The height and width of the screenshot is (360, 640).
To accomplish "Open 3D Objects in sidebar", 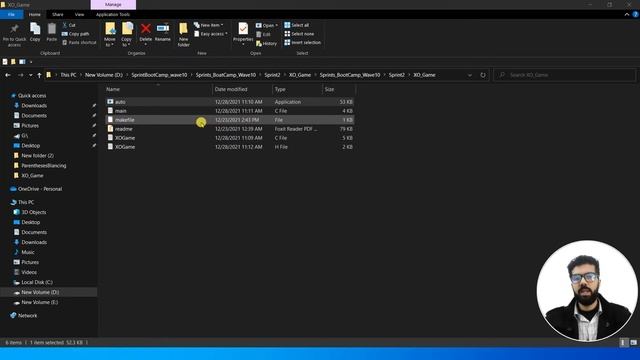I will [x=33, y=212].
